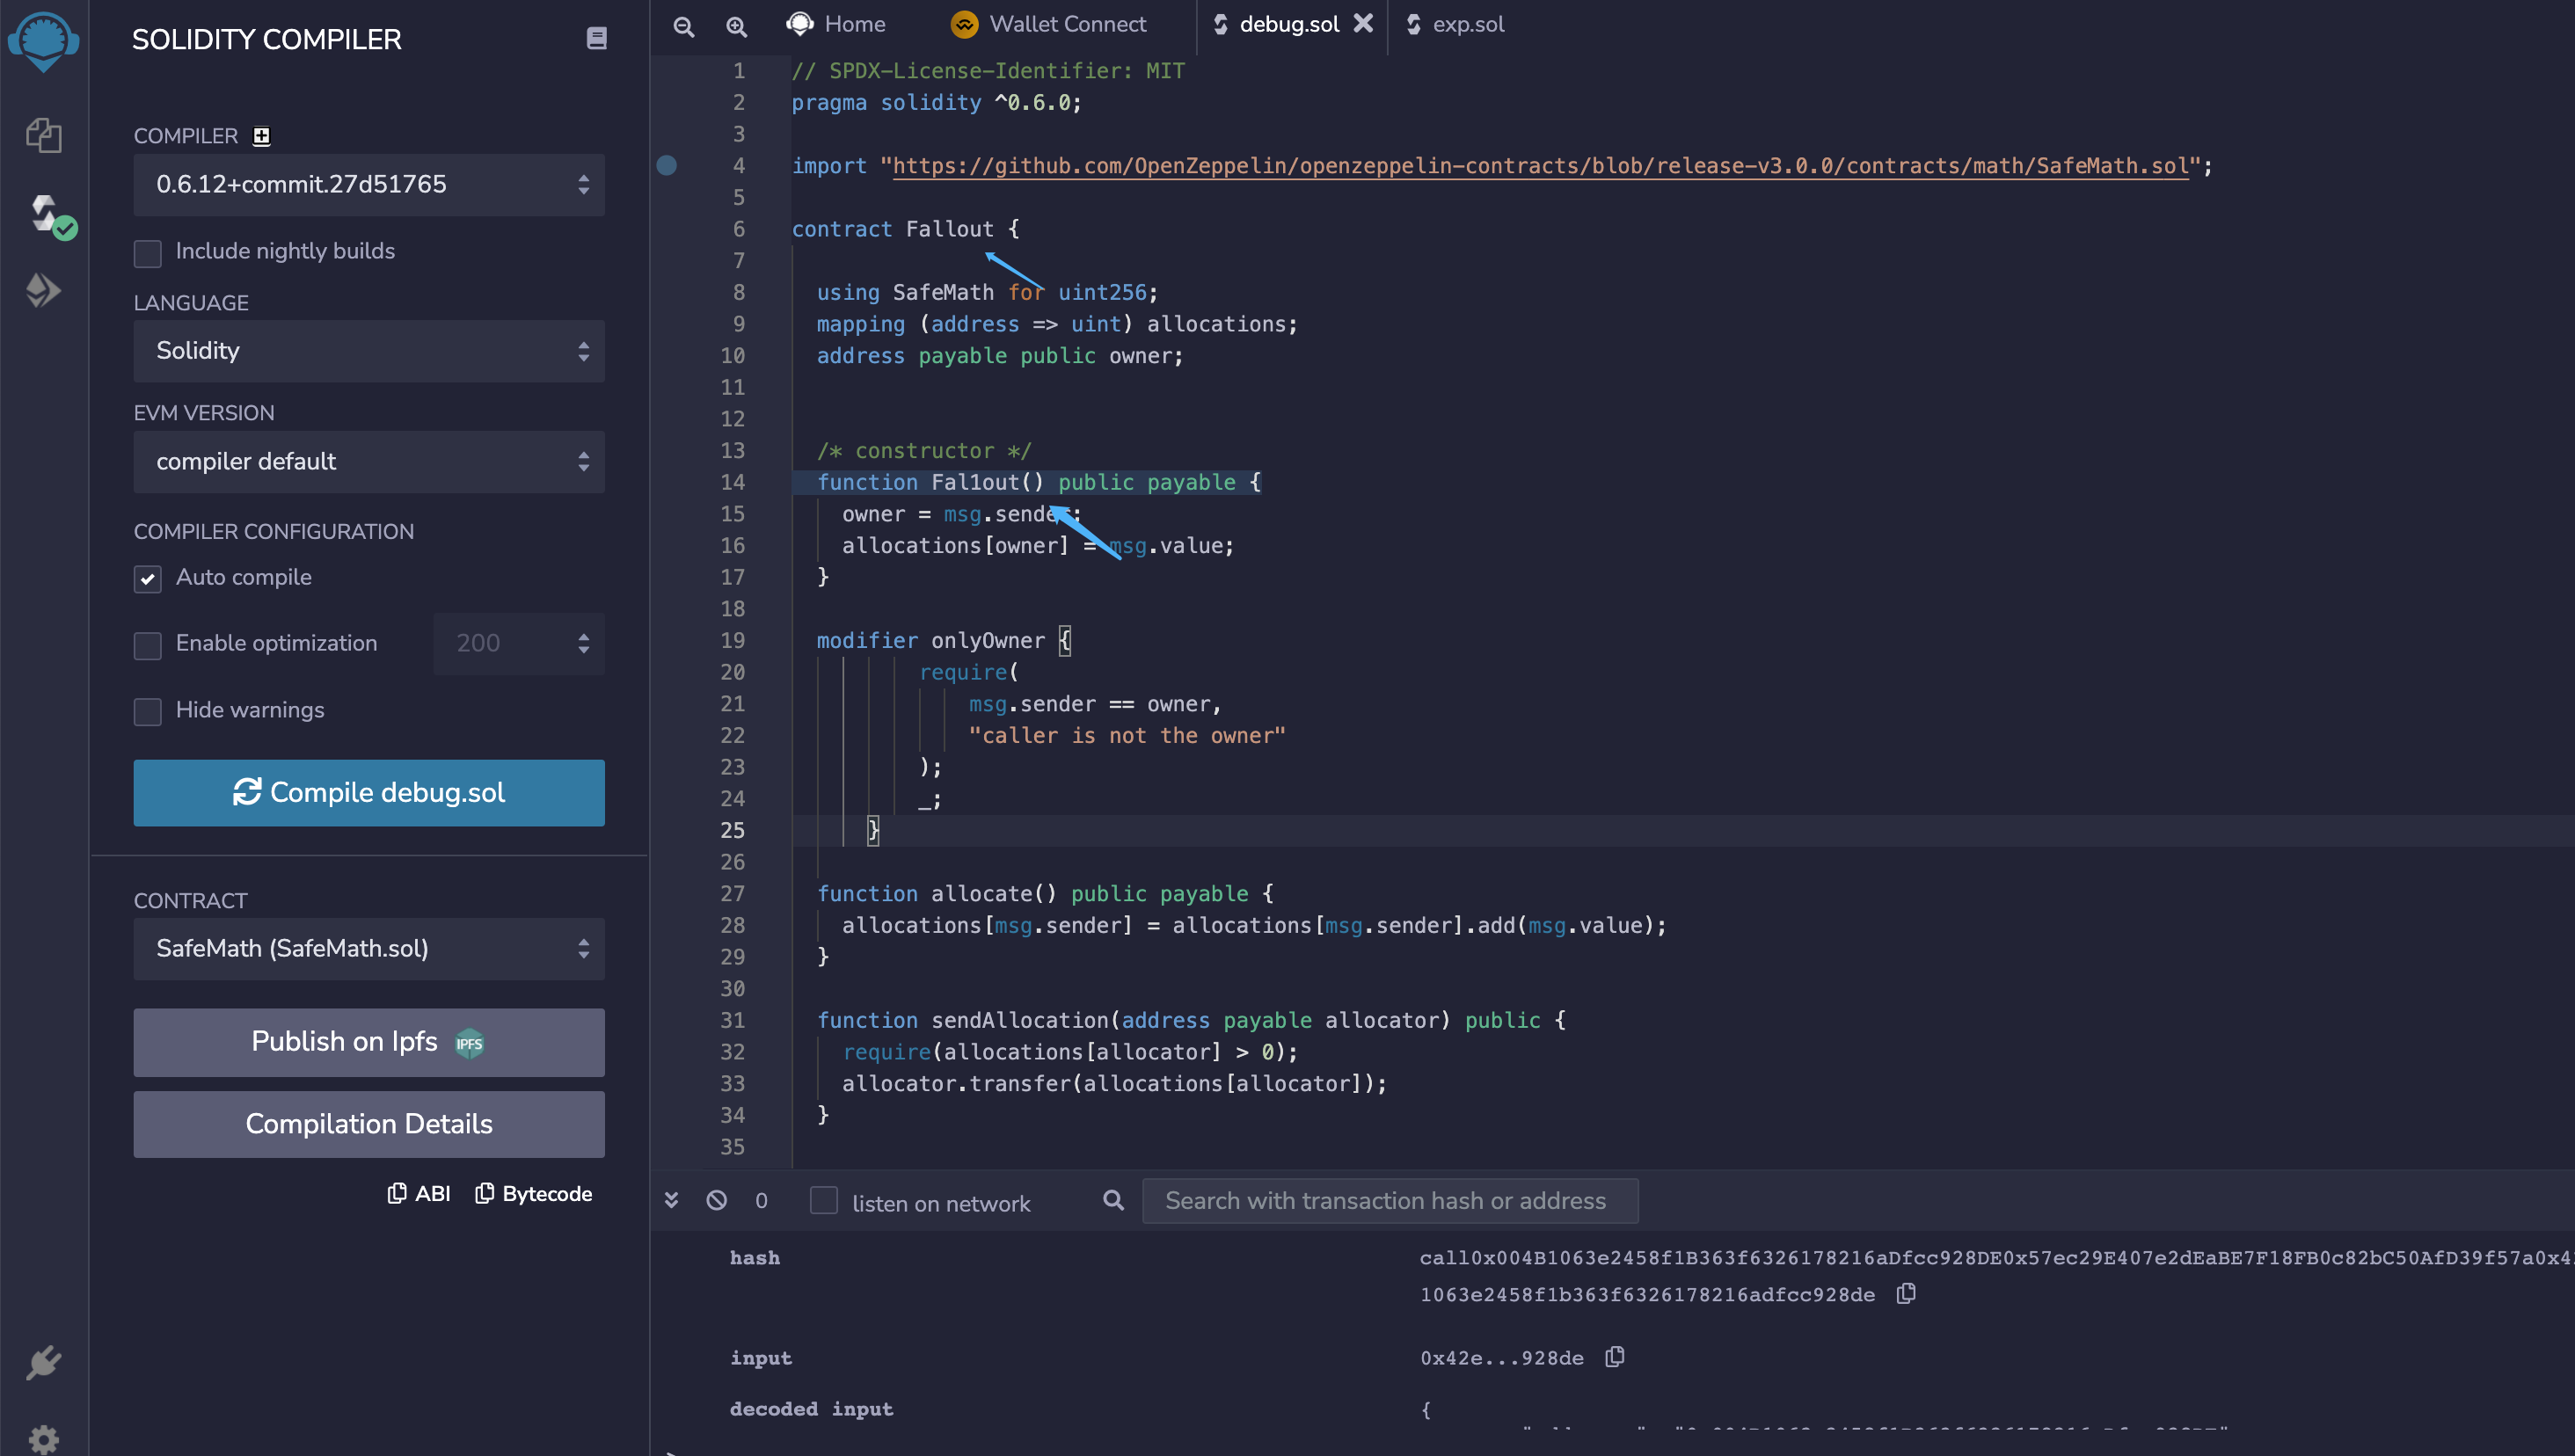Click the Compile debug.sol button

click(x=369, y=793)
